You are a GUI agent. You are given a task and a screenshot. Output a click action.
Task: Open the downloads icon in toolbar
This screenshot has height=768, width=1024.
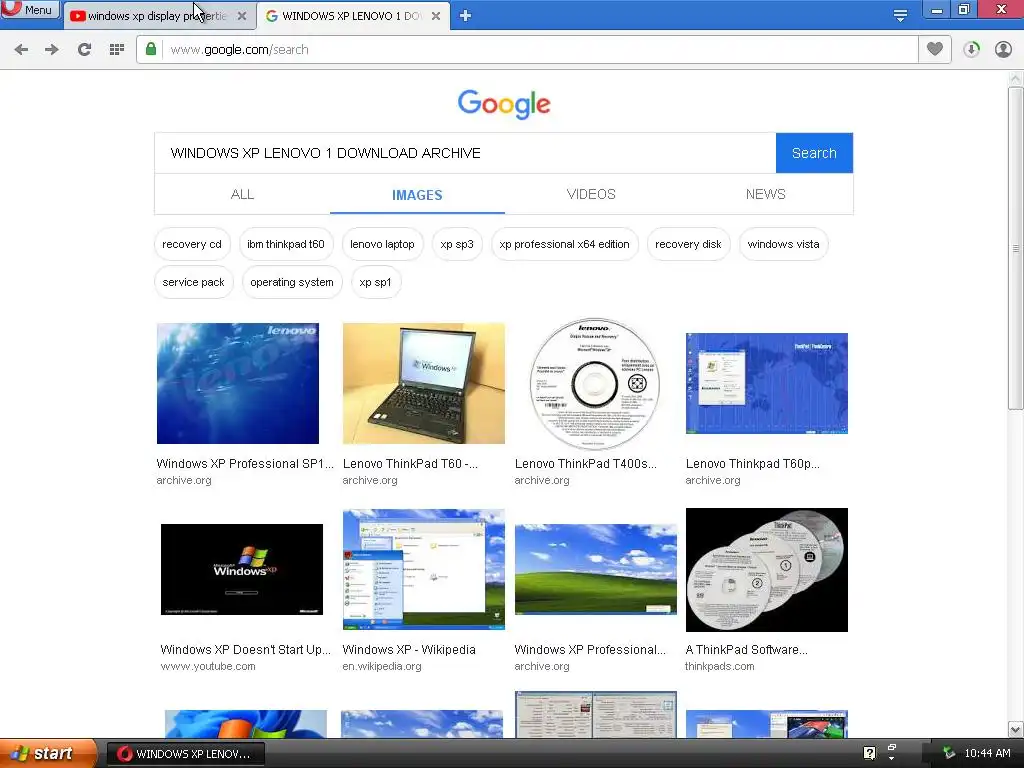point(971,50)
